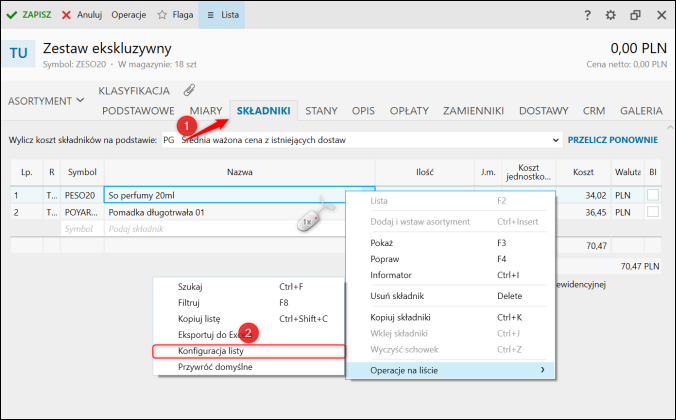The width and height of the screenshot is (676, 420).
Task: Click the 34,02 cost value
Action: click(596, 195)
